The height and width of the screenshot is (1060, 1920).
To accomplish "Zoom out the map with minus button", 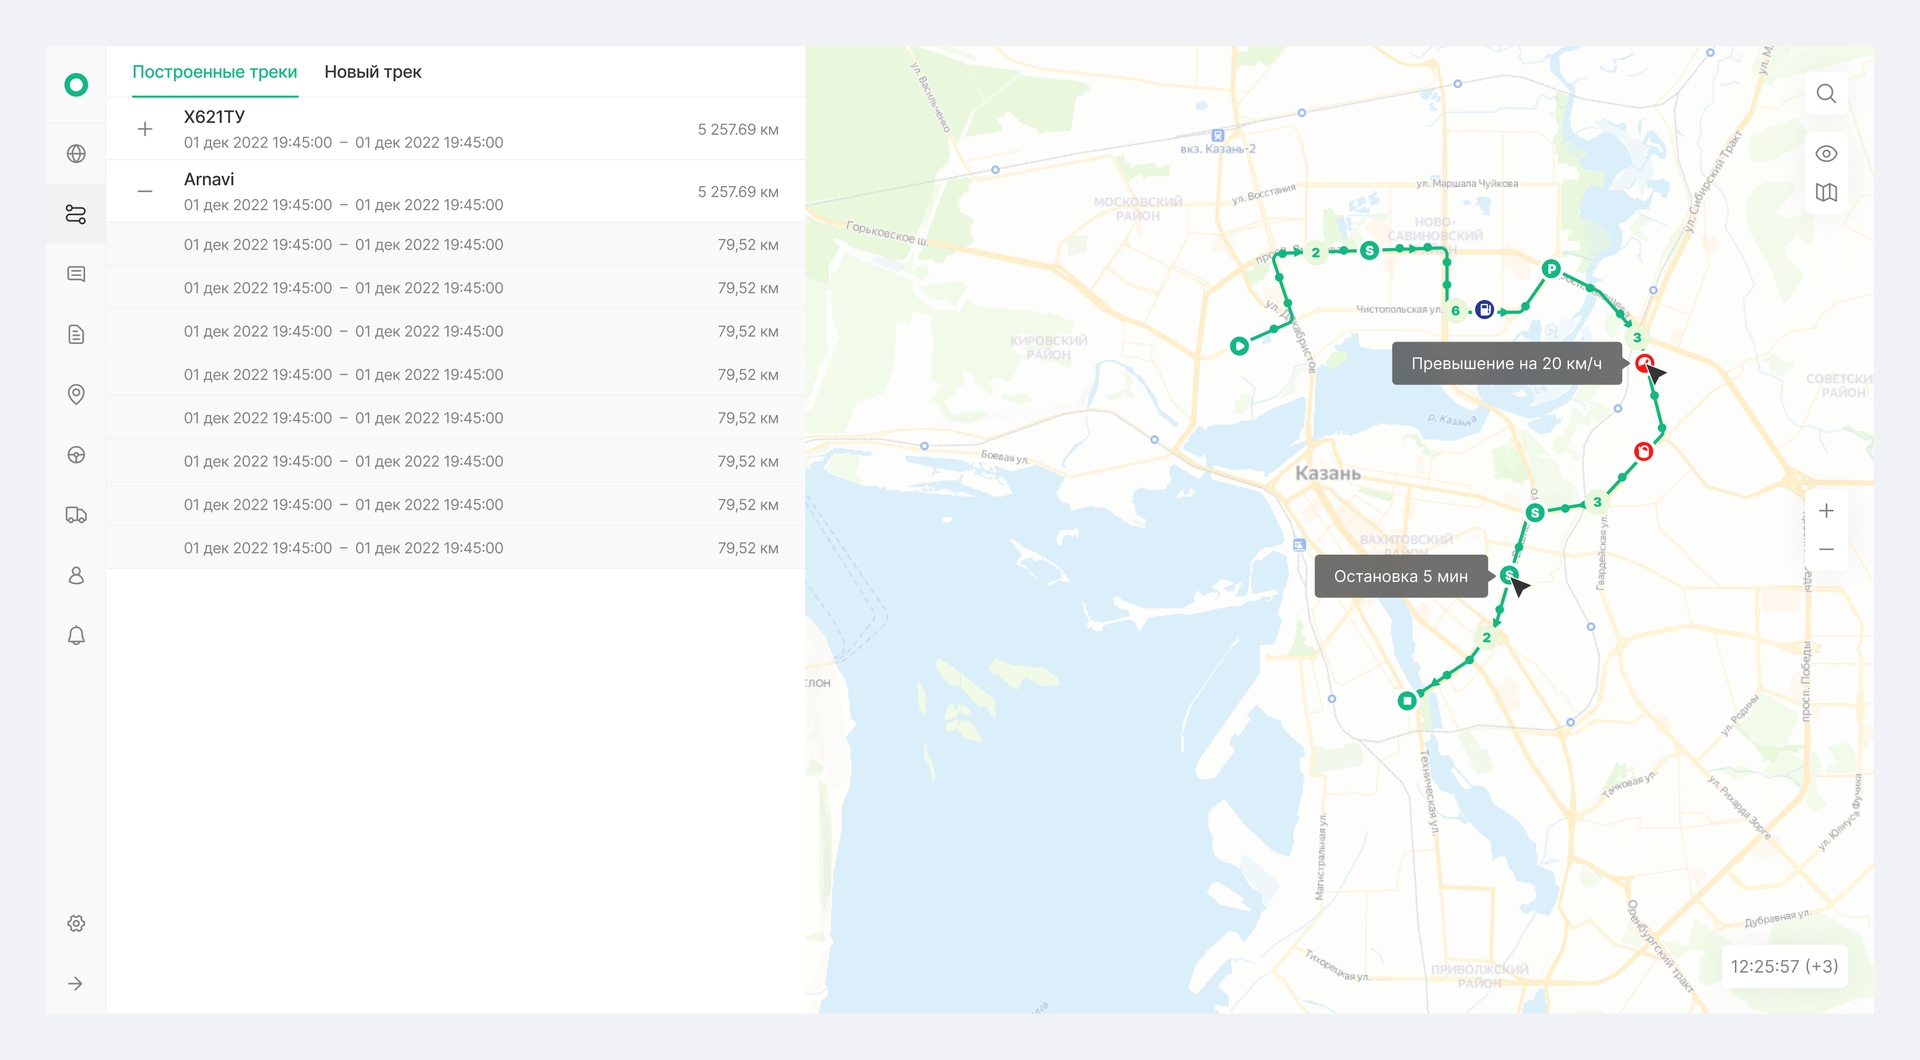I will 1826,550.
